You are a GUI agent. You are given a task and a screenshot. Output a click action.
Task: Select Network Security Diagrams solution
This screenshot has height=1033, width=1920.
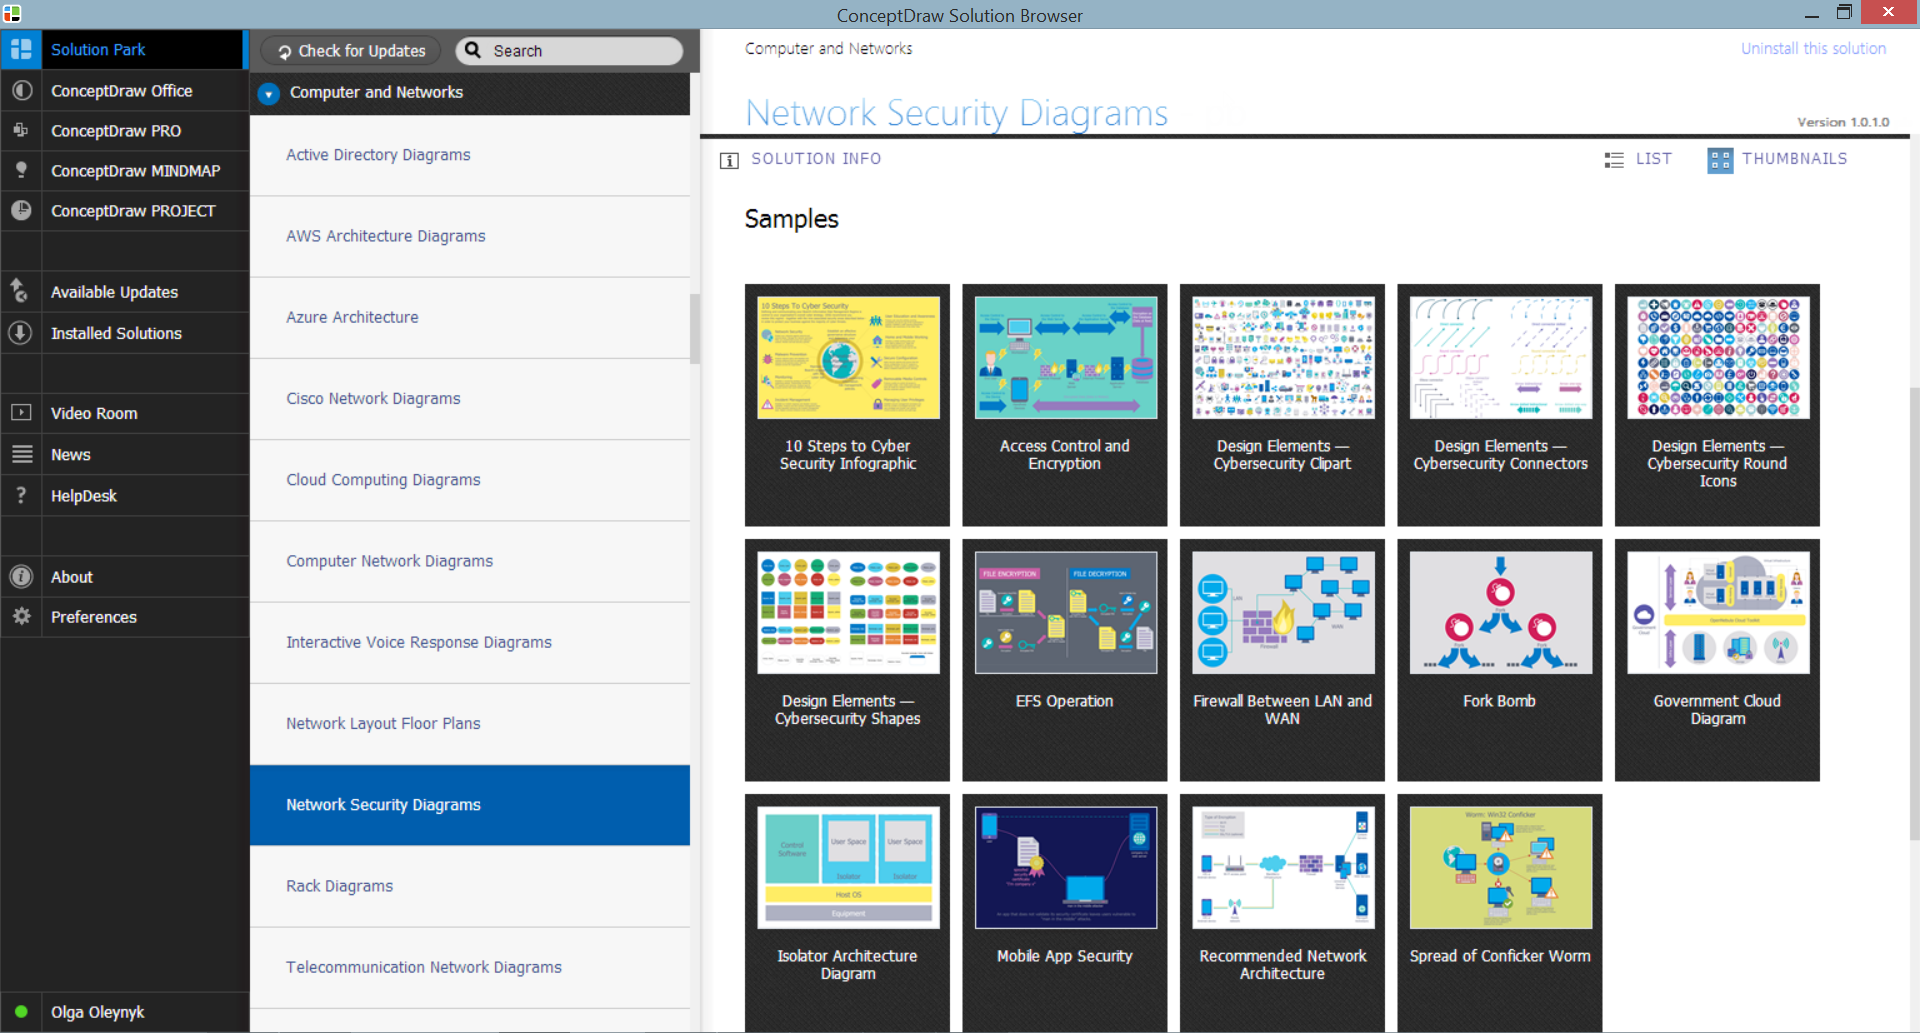point(470,805)
